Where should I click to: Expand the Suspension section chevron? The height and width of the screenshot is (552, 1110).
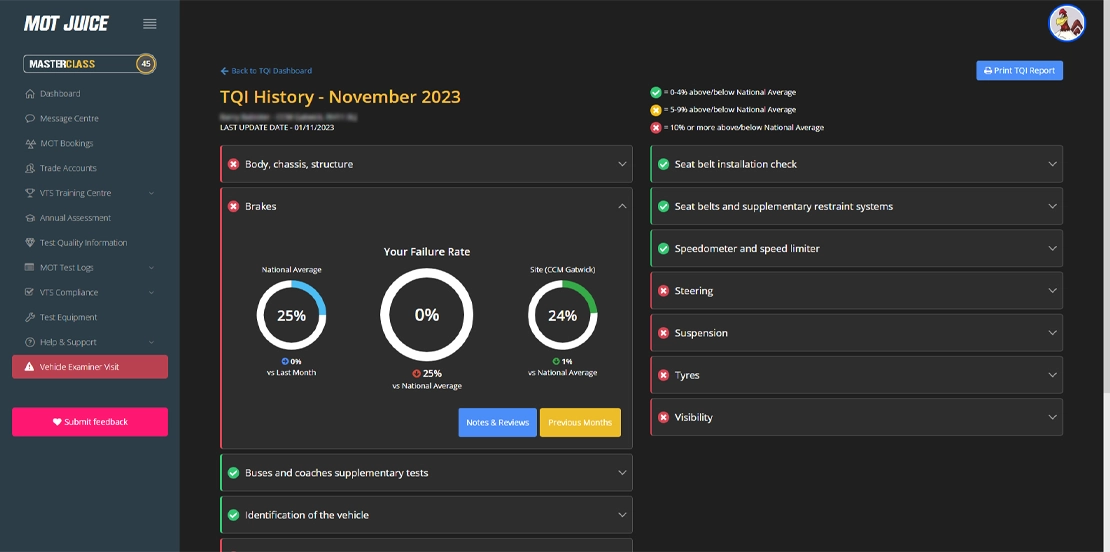(1052, 333)
